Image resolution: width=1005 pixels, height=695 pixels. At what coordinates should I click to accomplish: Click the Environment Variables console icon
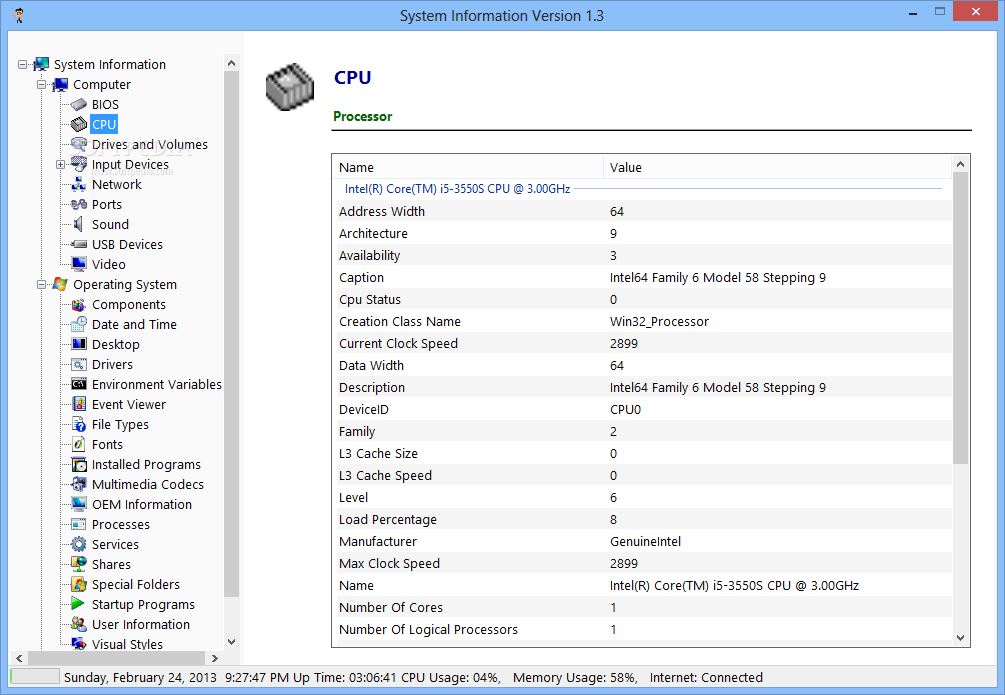[x=78, y=385]
